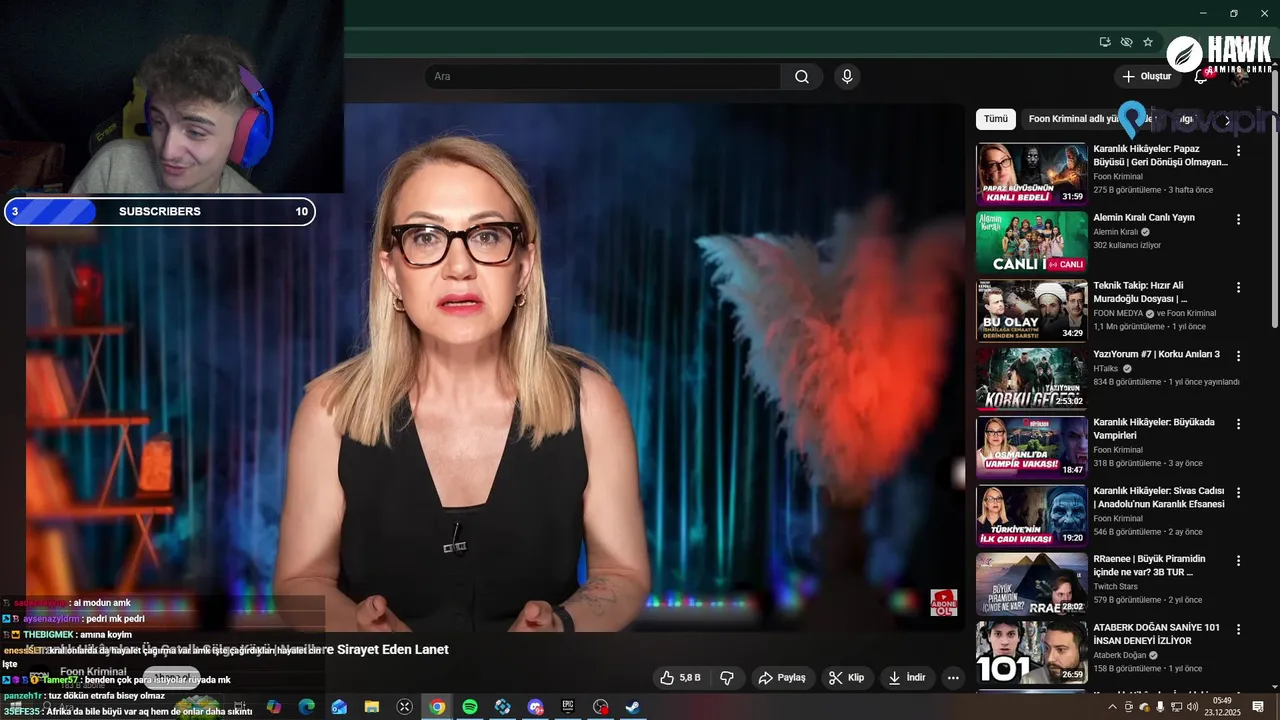Open Windows notification center icon
The height and width of the screenshot is (720, 1280).
pos(1258,707)
